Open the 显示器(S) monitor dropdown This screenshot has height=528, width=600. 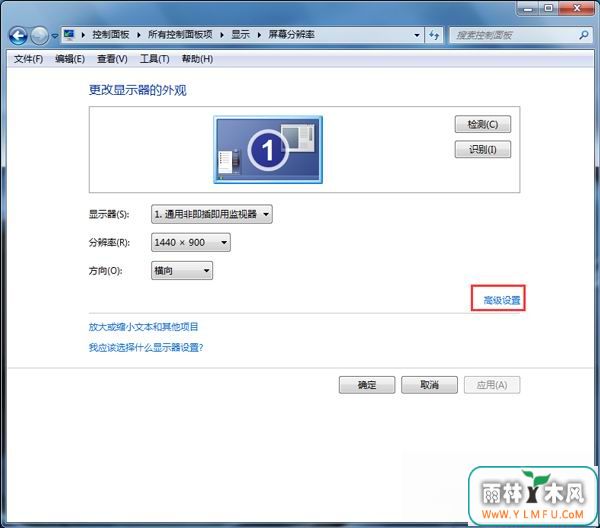click(212, 214)
